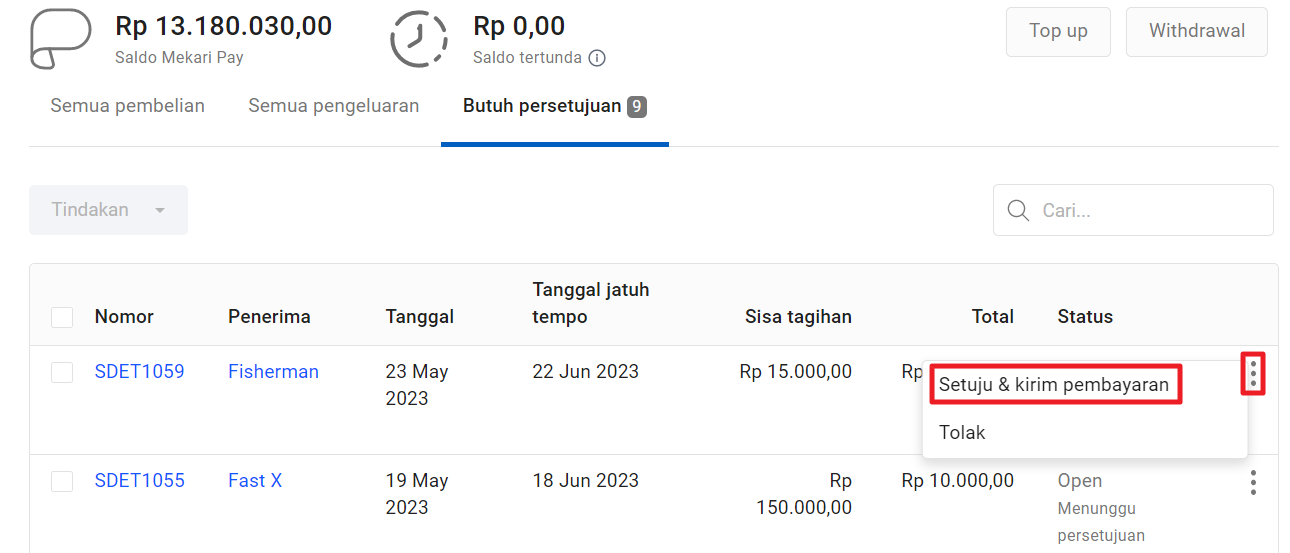The height and width of the screenshot is (553, 1290).
Task: Switch to the Semua pembelian tab
Action: pyautogui.click(x=128, y=106)
